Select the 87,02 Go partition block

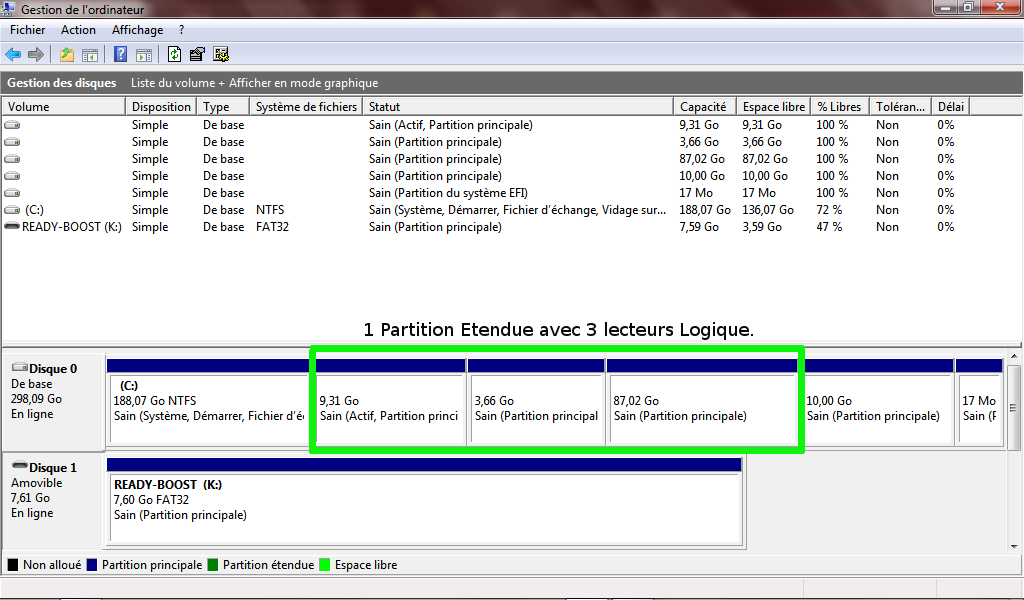coord(700,408)
